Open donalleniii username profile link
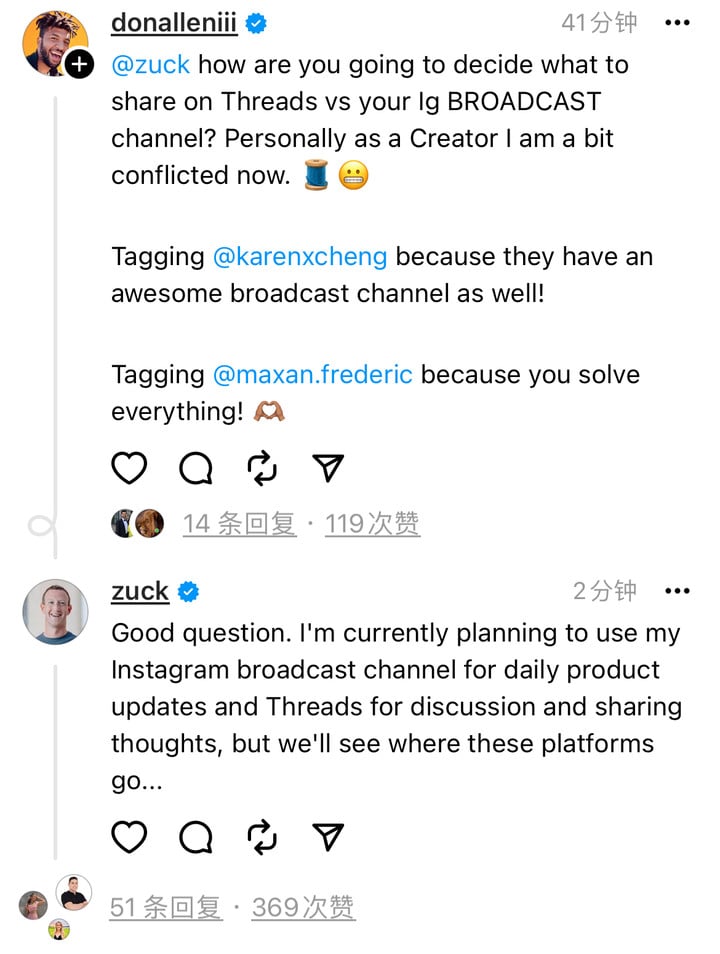Screen dimensions: 720x954 [x=174, y=23]
